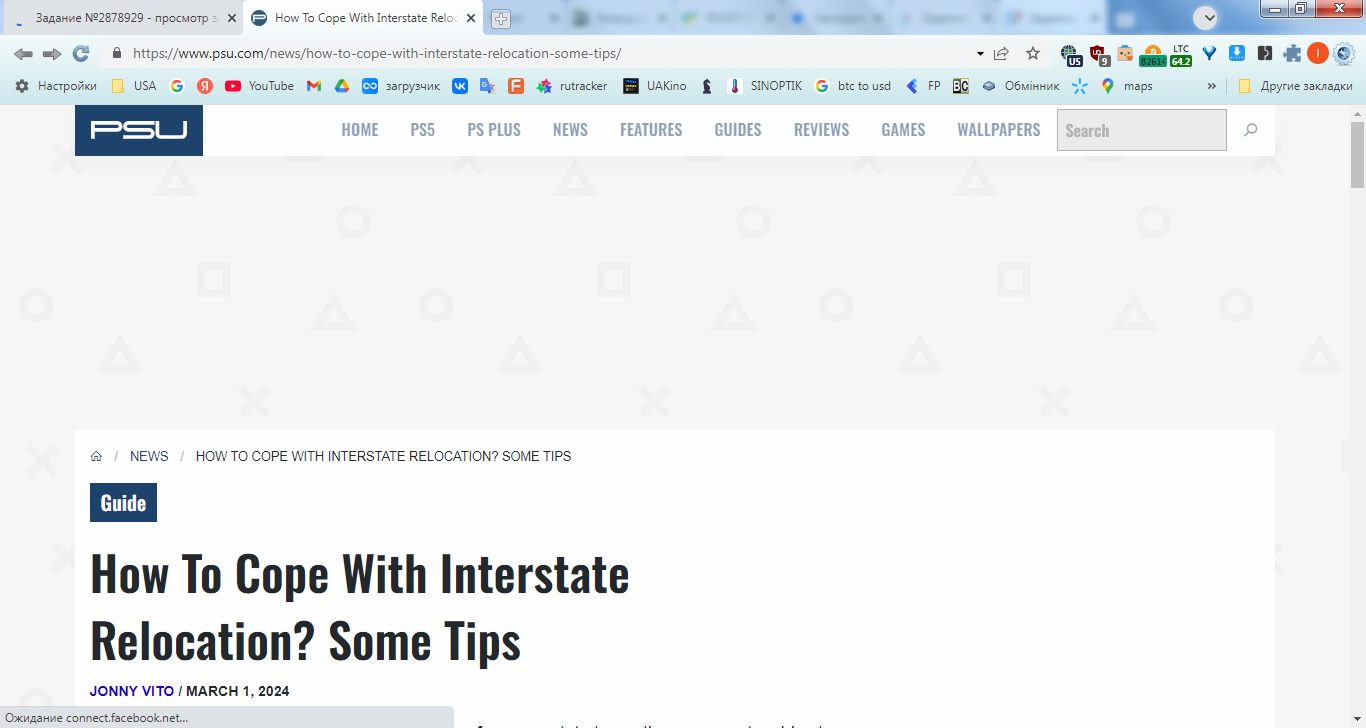
Task: Show hidden bookmarks with the double chevron
Action: (1212, 86)
